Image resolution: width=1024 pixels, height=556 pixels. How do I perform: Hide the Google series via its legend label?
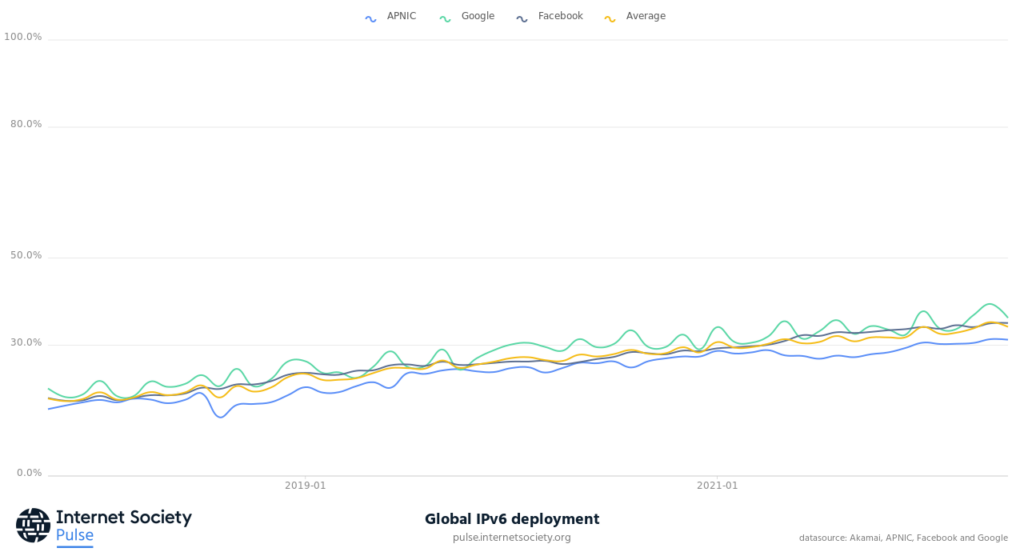coord(477,16)
